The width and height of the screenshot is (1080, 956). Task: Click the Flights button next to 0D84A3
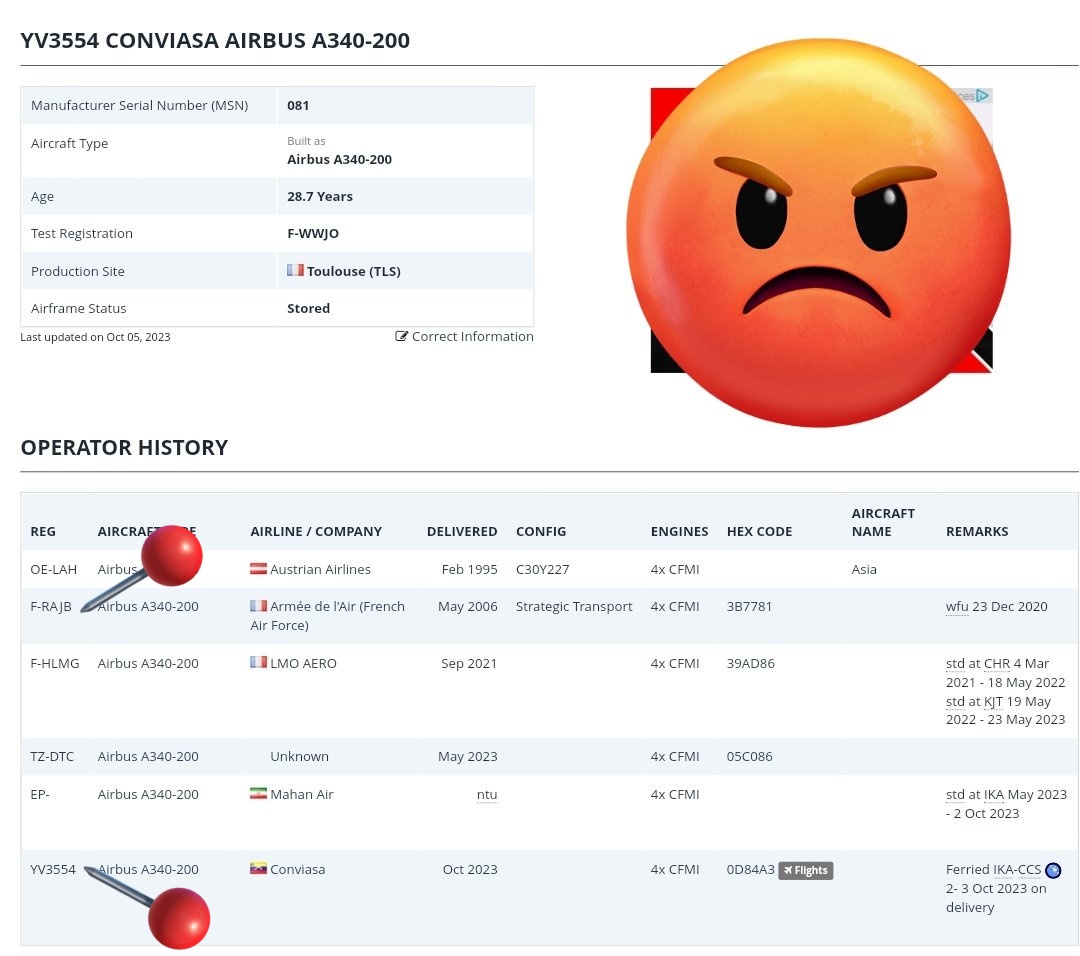click(x=806, y=871)
